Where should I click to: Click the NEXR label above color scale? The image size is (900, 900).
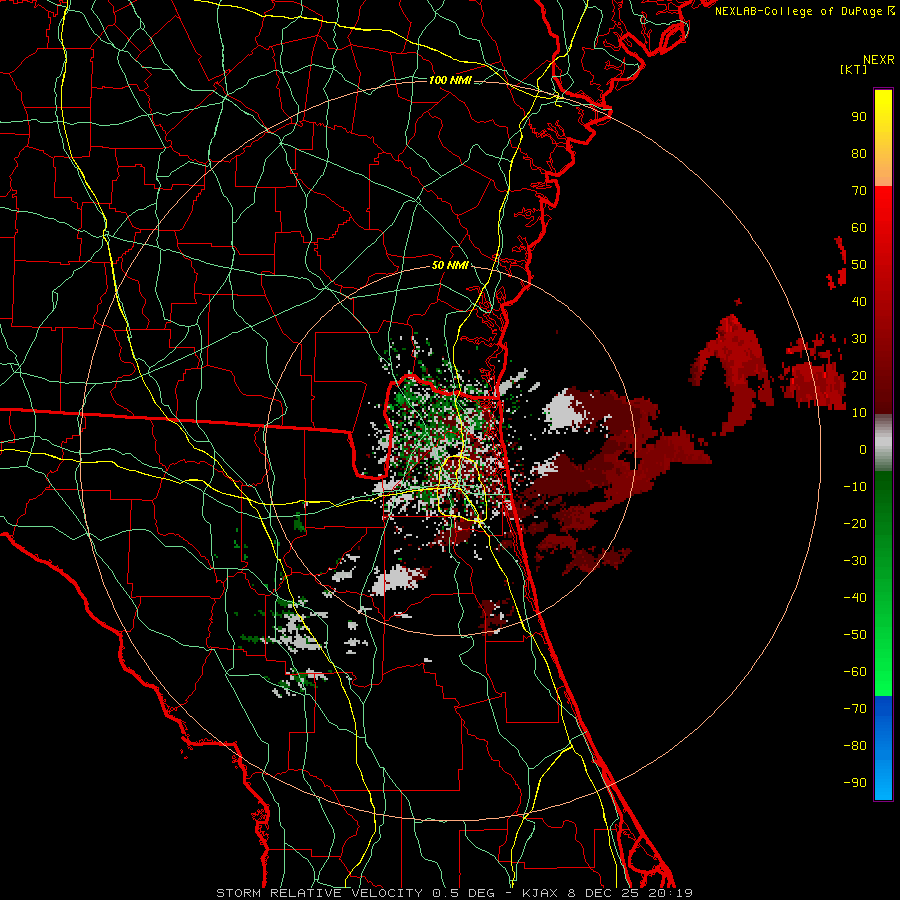click(x=879, y=60)
